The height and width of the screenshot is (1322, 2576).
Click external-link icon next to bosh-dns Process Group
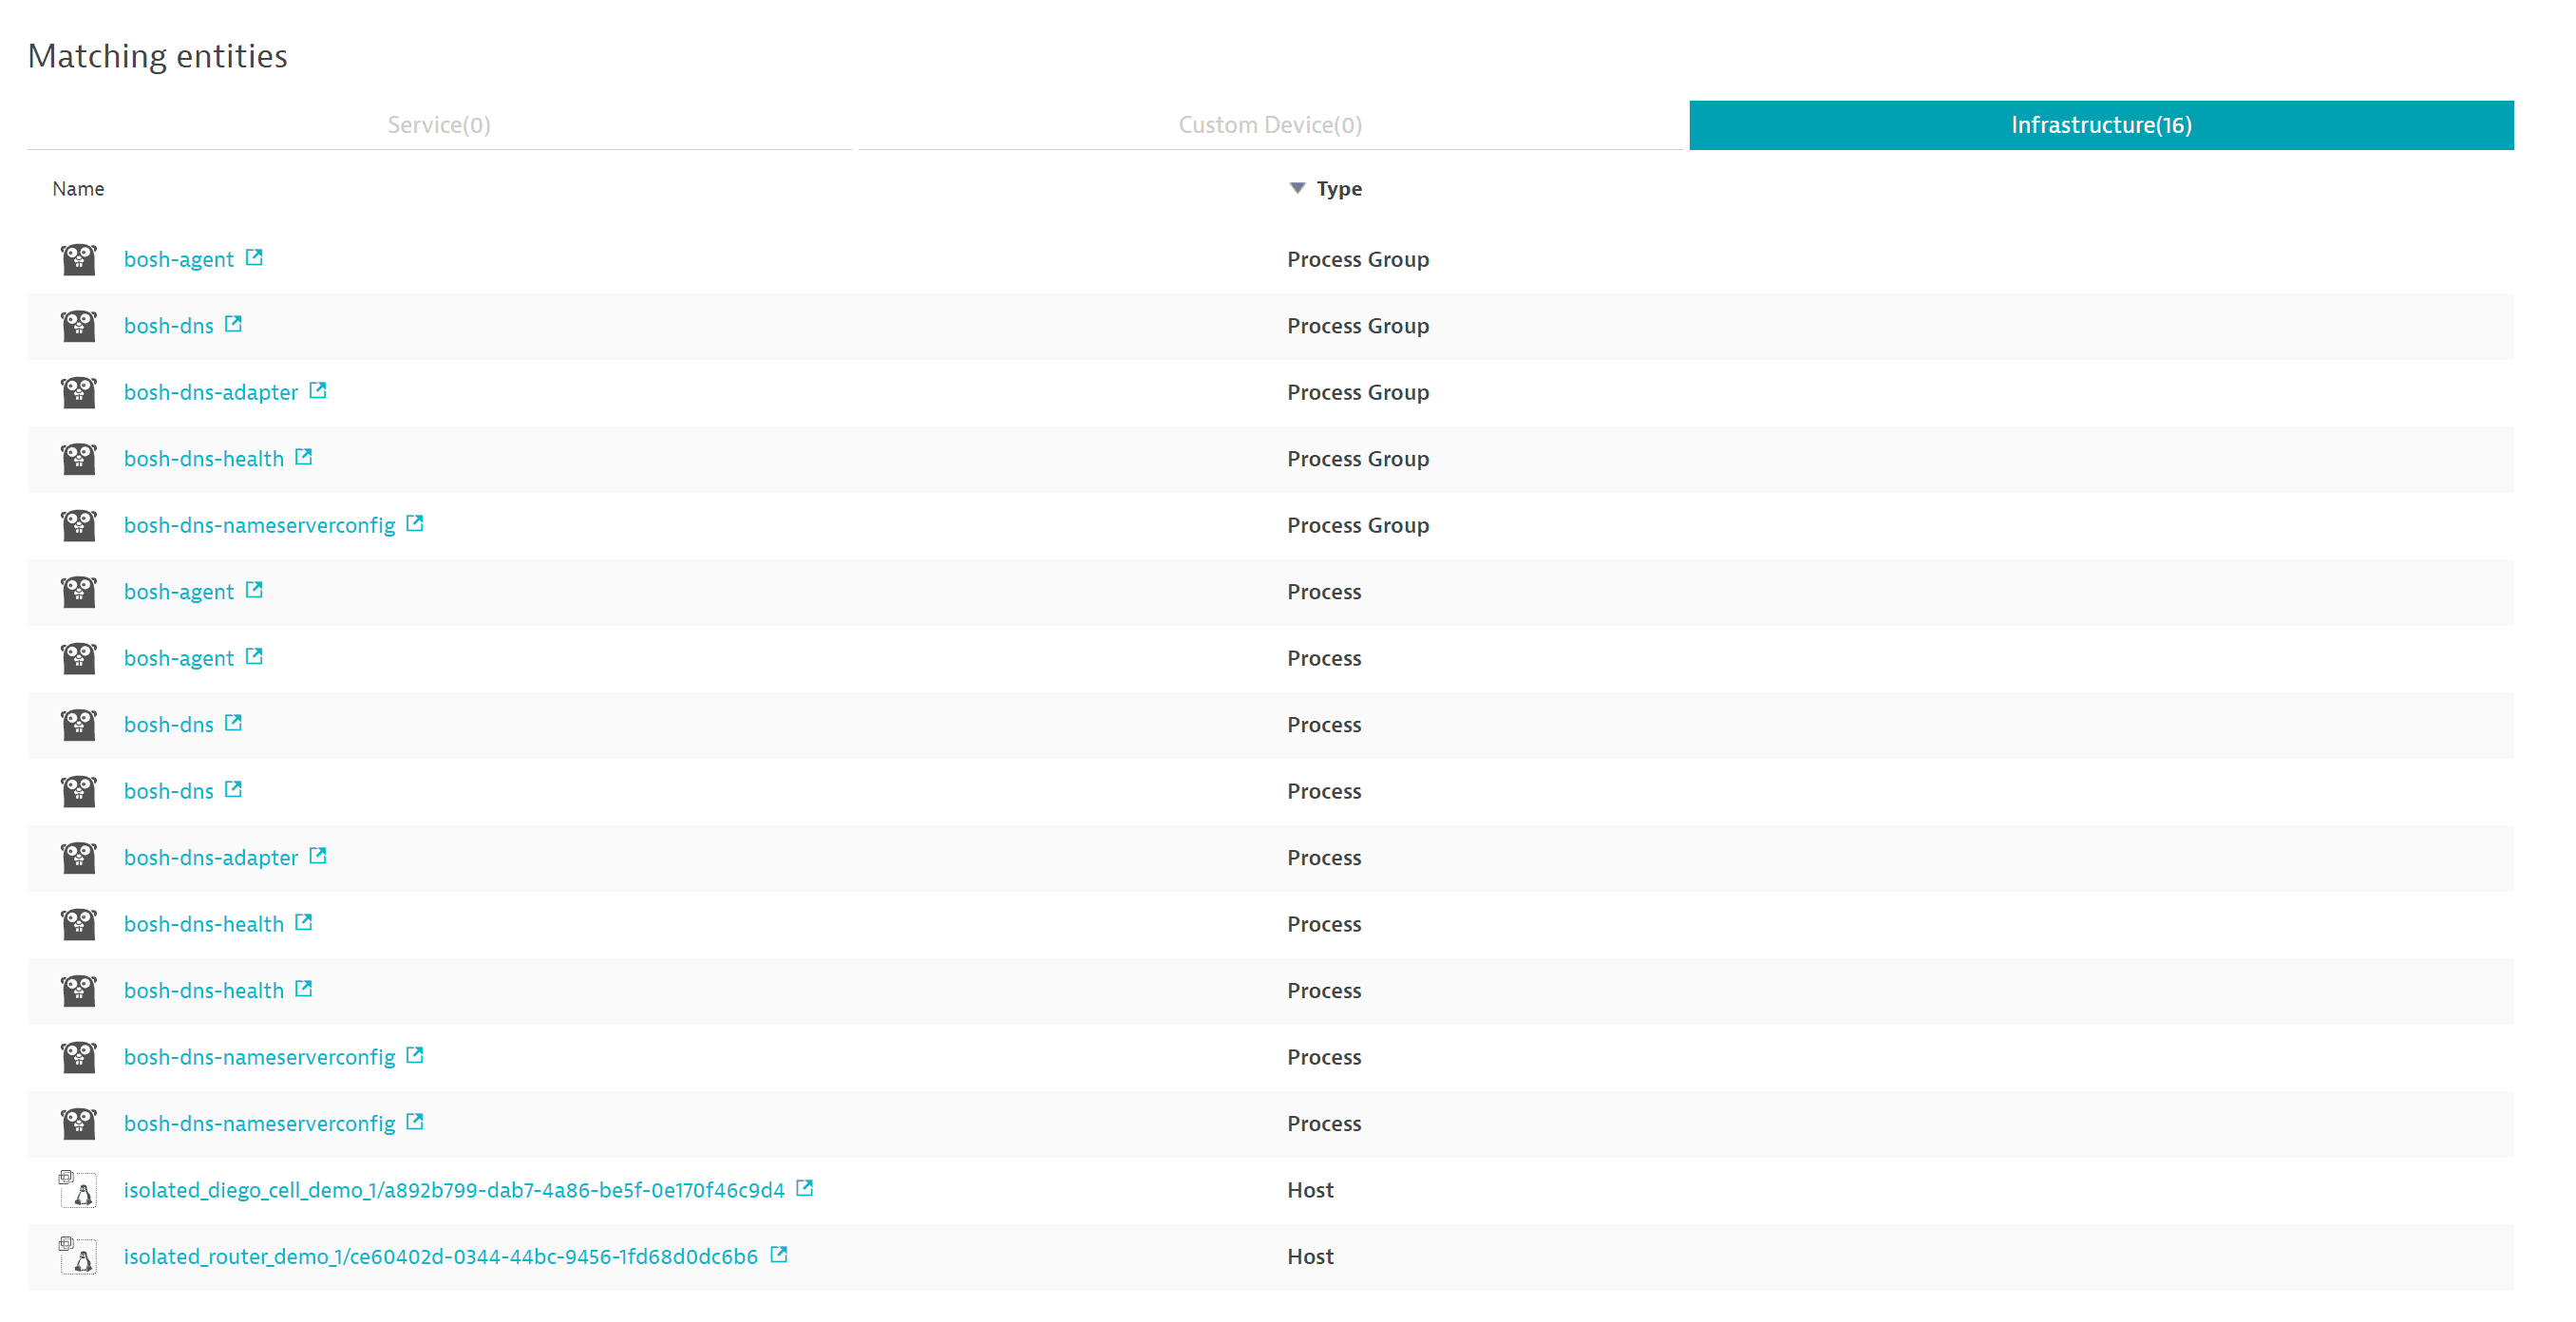(233, 324)
